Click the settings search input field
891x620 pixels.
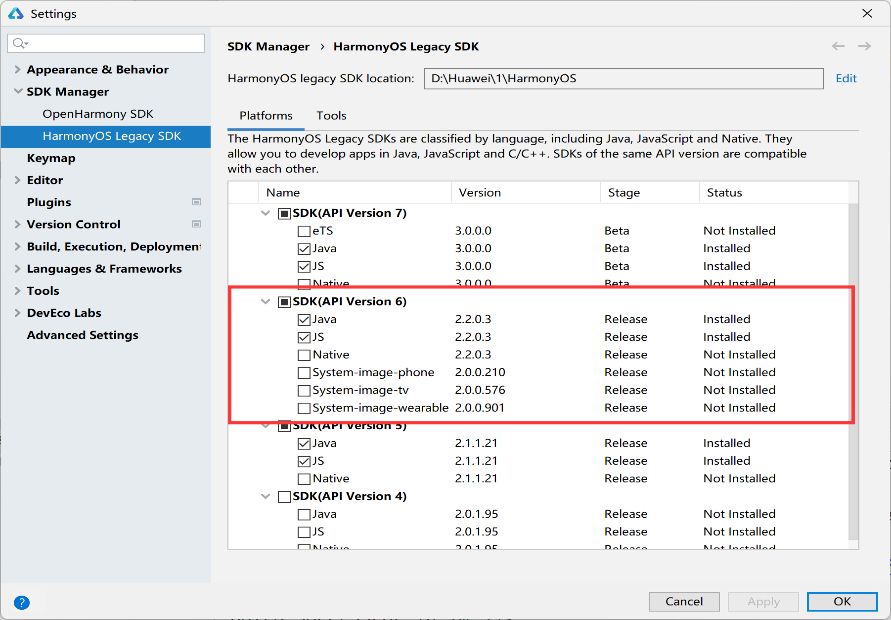(x=106, y=43)
